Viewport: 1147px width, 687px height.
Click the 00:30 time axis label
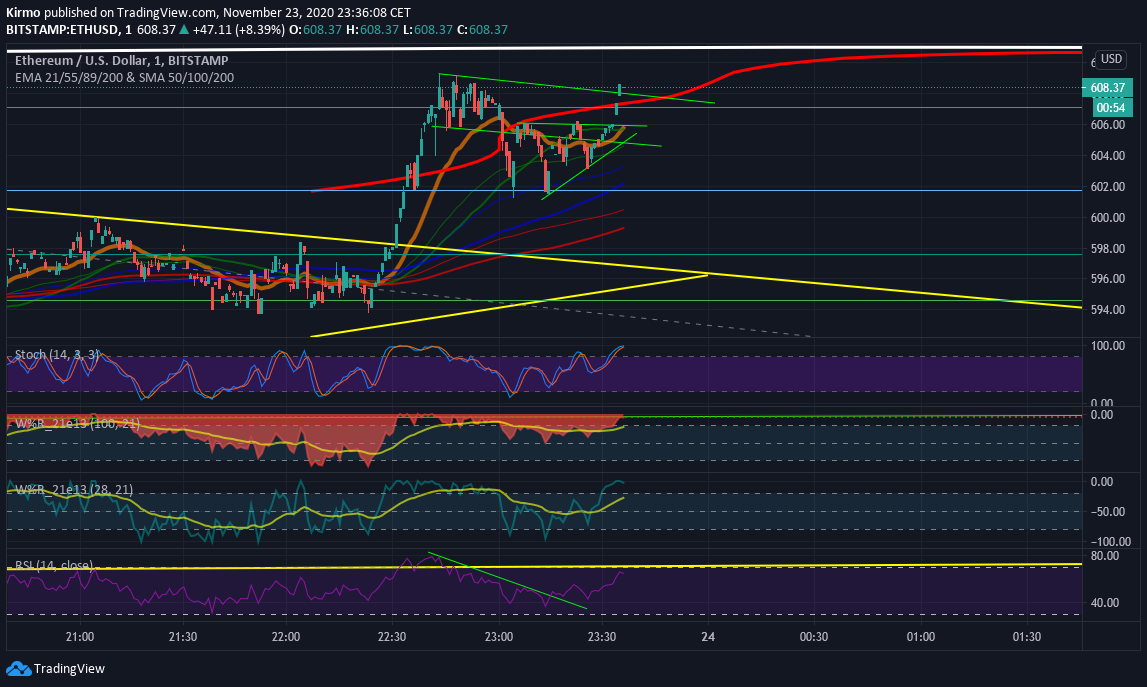pyautogui.click(x=813, y=637)
